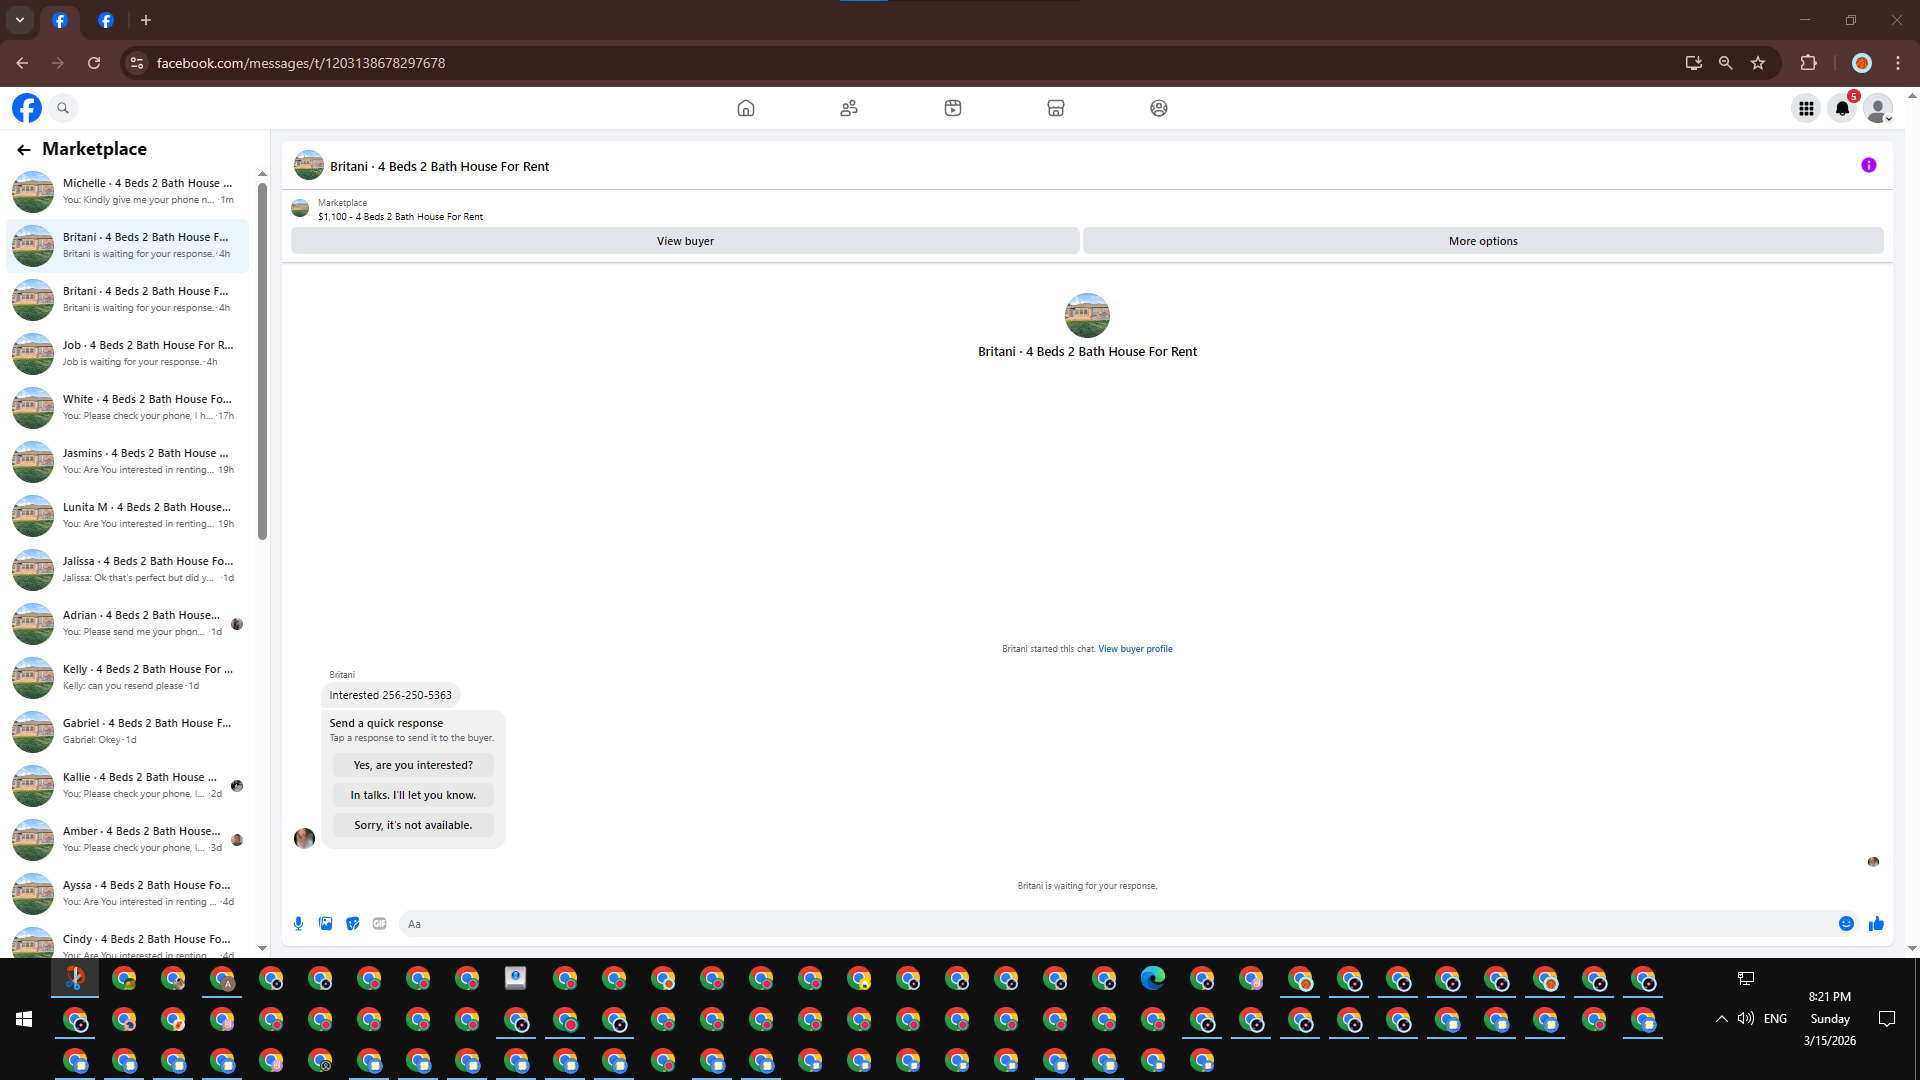The image size is (1920, 1080).
Task: Open a new browser tab
Action: 146,20
